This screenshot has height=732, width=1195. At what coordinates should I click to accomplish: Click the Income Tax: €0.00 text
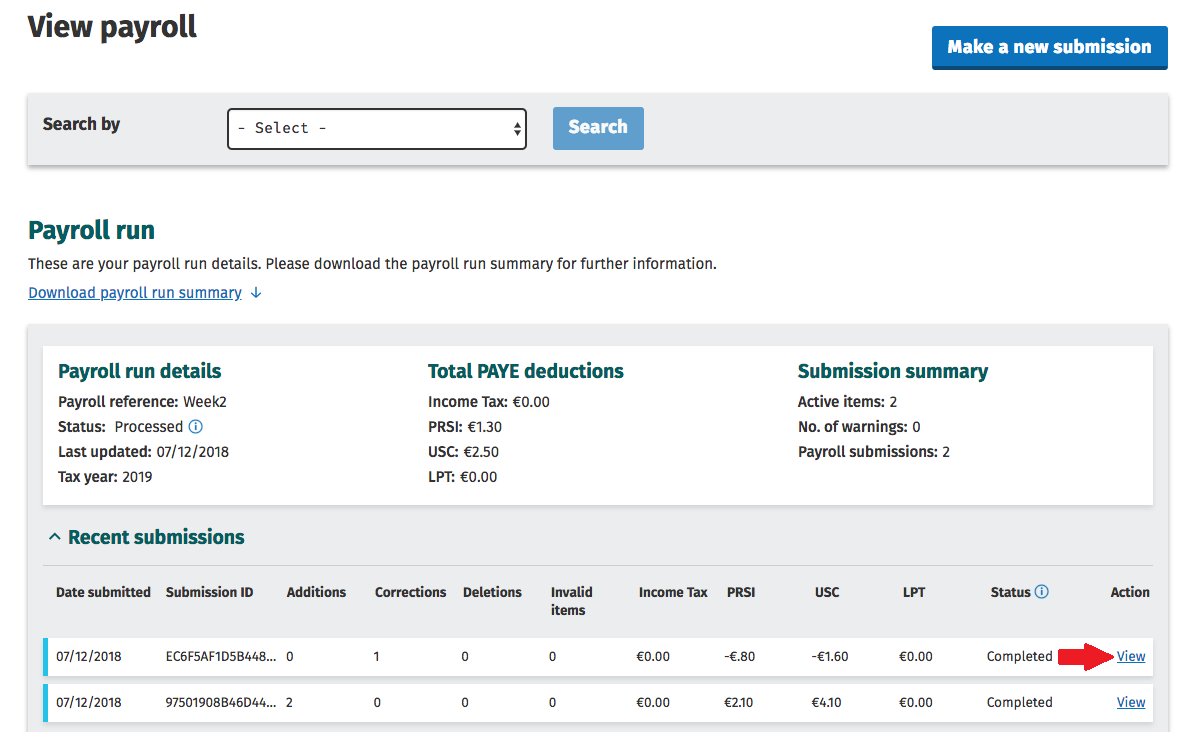coord(489,402)
